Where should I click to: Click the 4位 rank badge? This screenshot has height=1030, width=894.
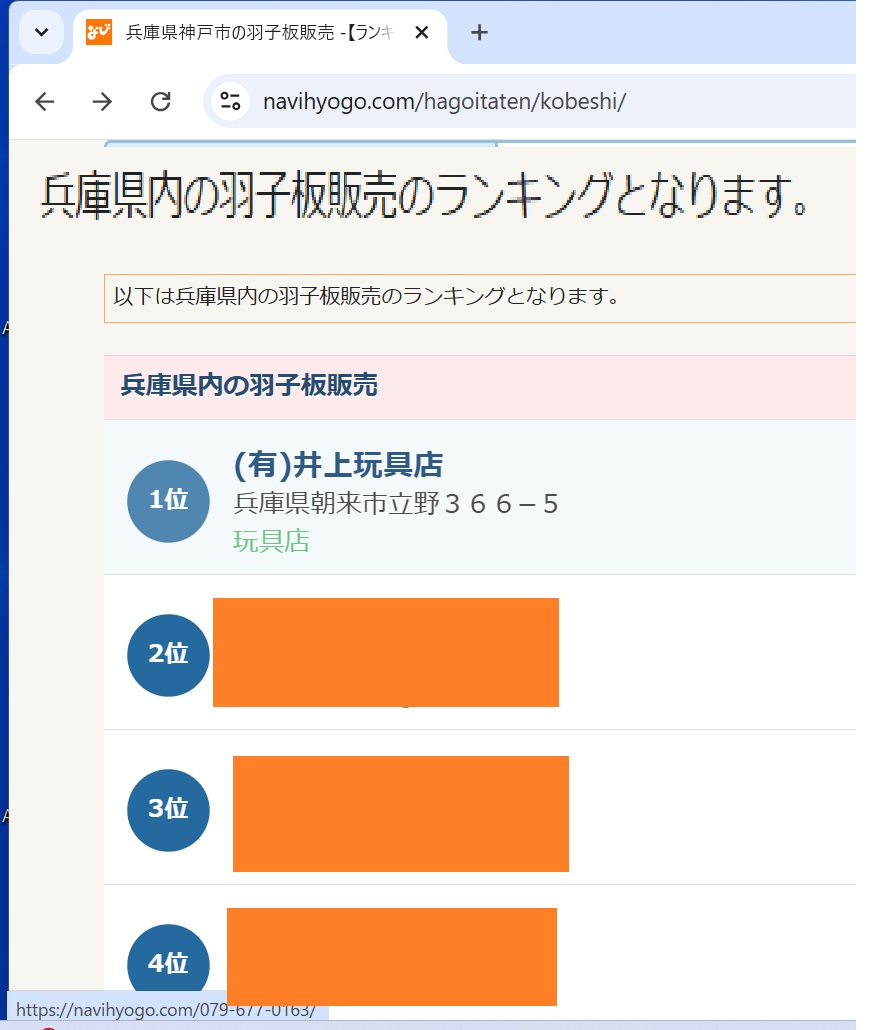tap(168, 964)
